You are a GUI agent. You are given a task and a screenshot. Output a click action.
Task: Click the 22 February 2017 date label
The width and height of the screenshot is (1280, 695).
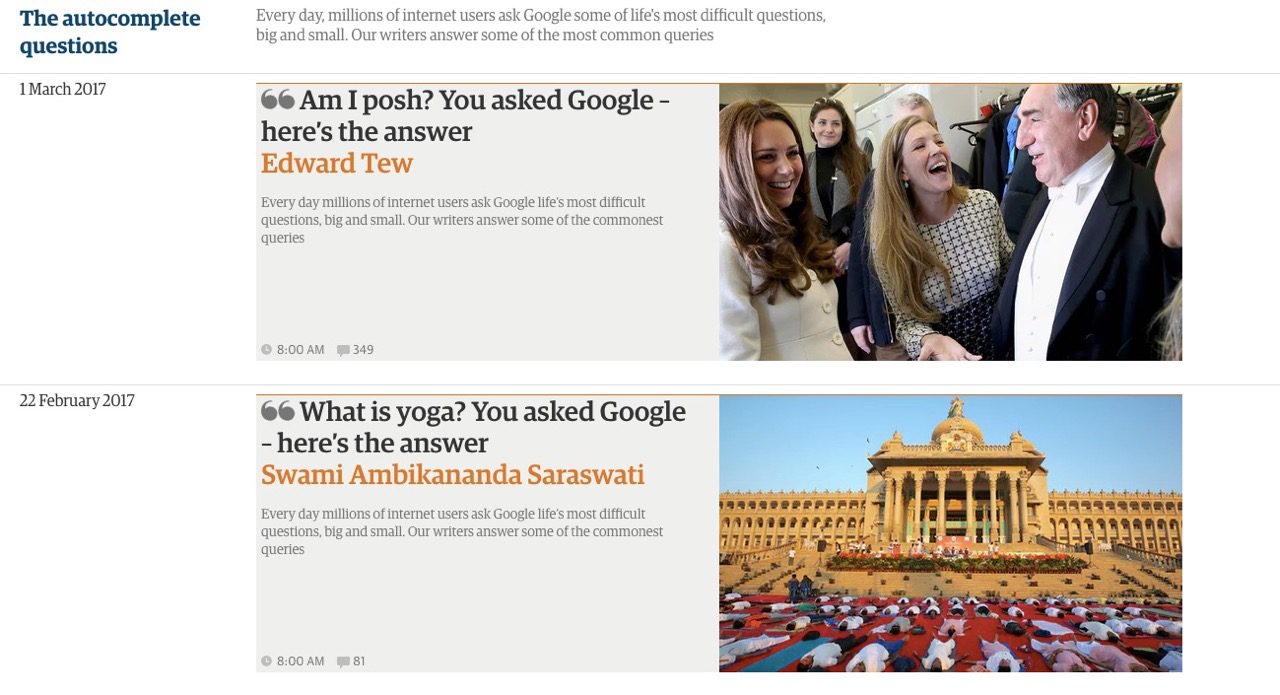pos(77,401)
